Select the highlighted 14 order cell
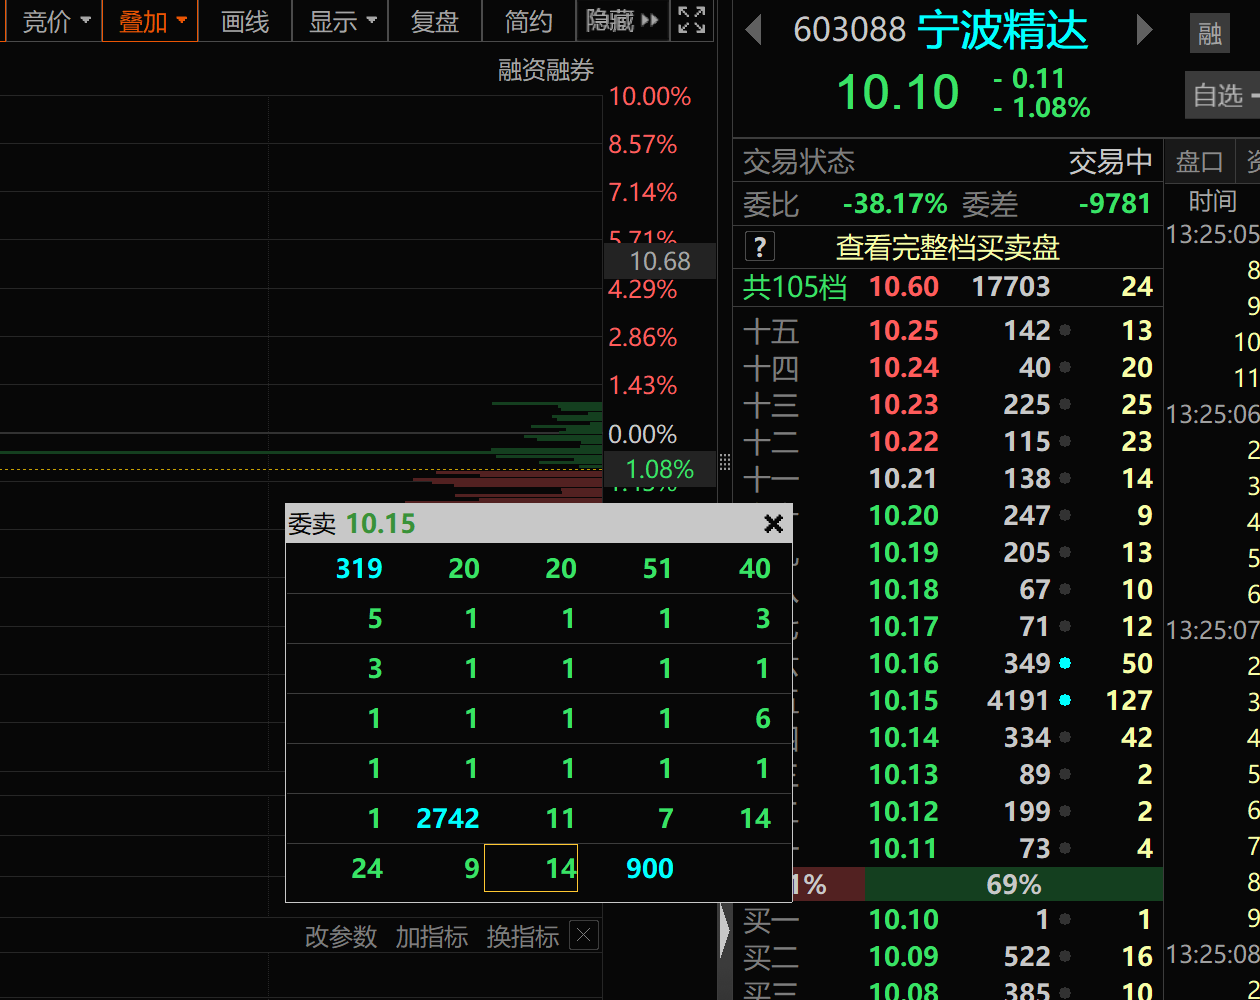The width and height of the screenshot is (1260, 1000). tap(531, 868)
